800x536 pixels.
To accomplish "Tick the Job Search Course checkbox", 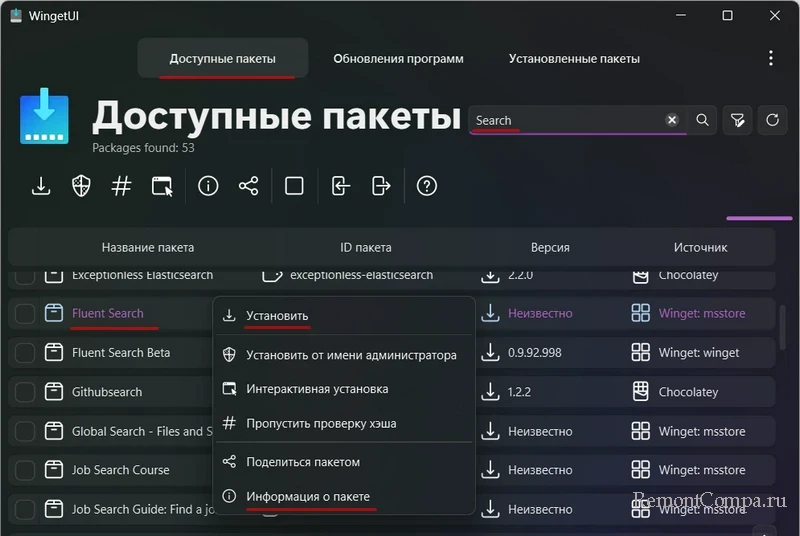I will pos(25,470).
